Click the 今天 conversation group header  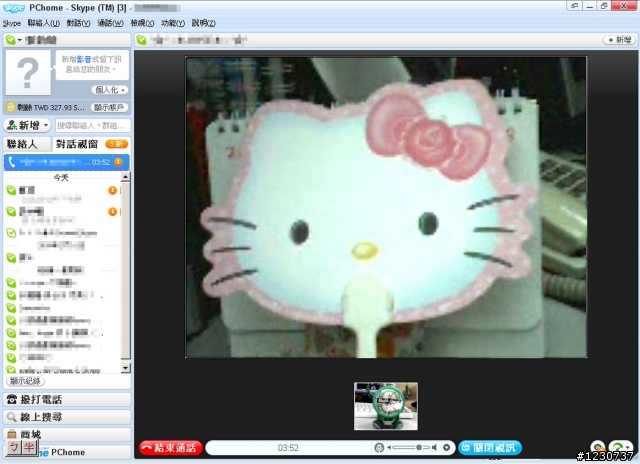tap(61, 177)
